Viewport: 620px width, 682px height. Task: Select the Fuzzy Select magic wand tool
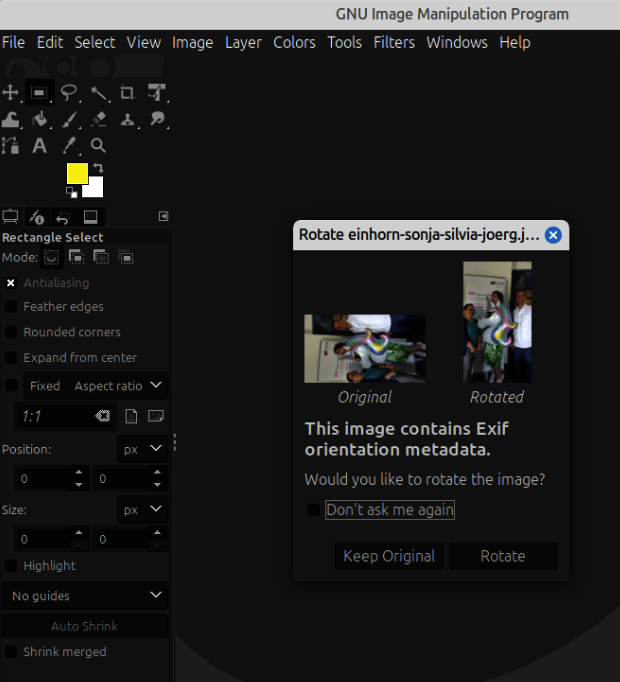pos(98,93)
